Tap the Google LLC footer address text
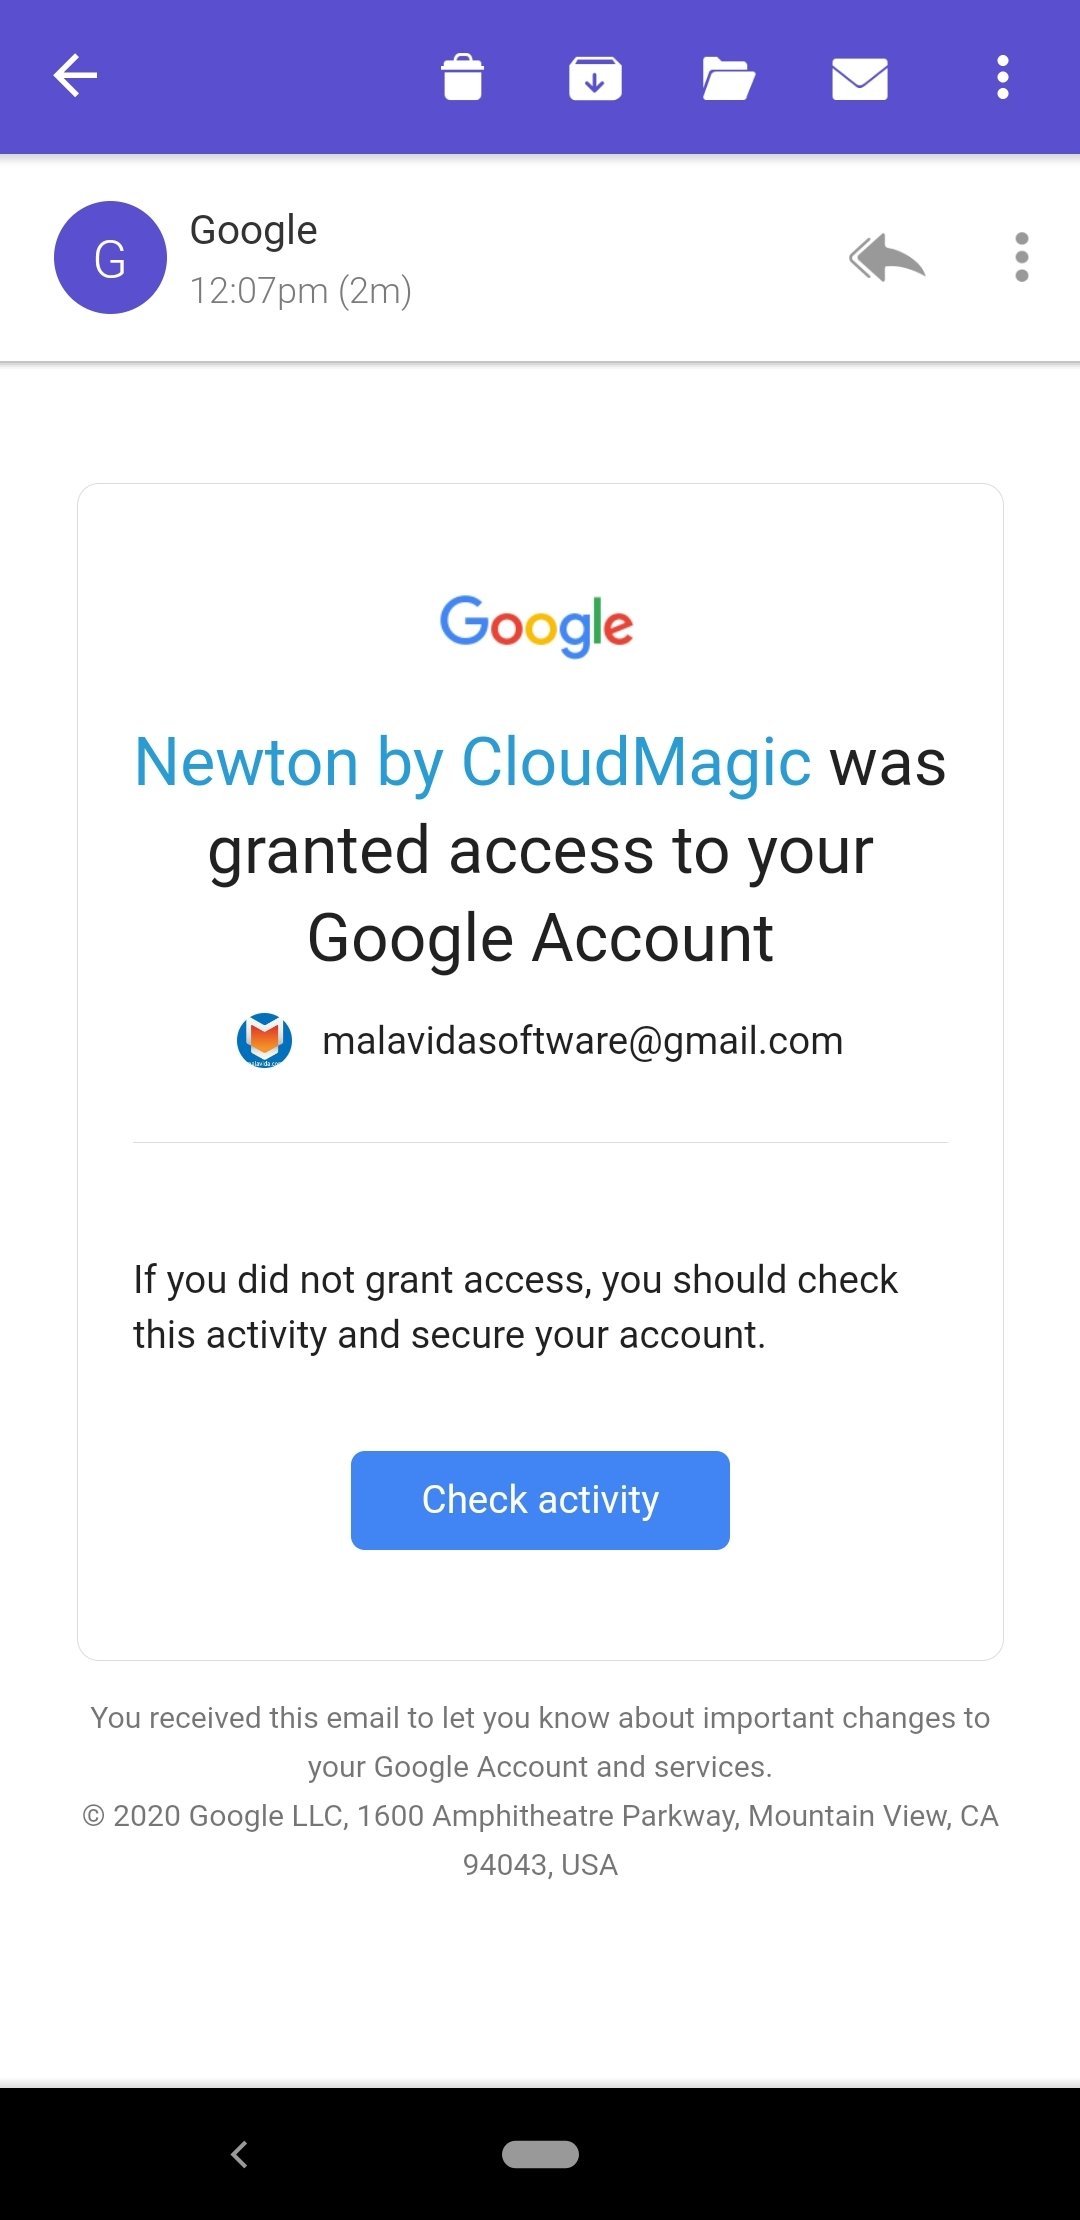 pos(540,1840)
